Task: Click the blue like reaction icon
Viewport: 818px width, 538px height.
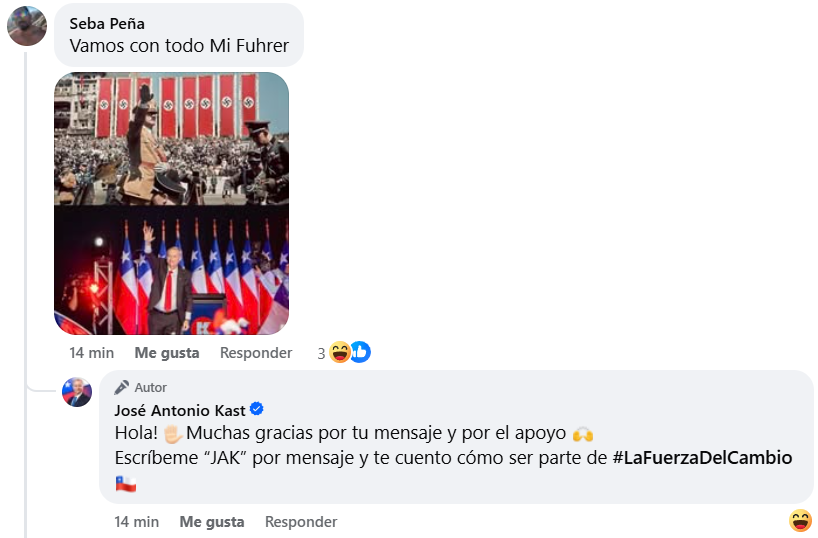Action: point(360,352)
